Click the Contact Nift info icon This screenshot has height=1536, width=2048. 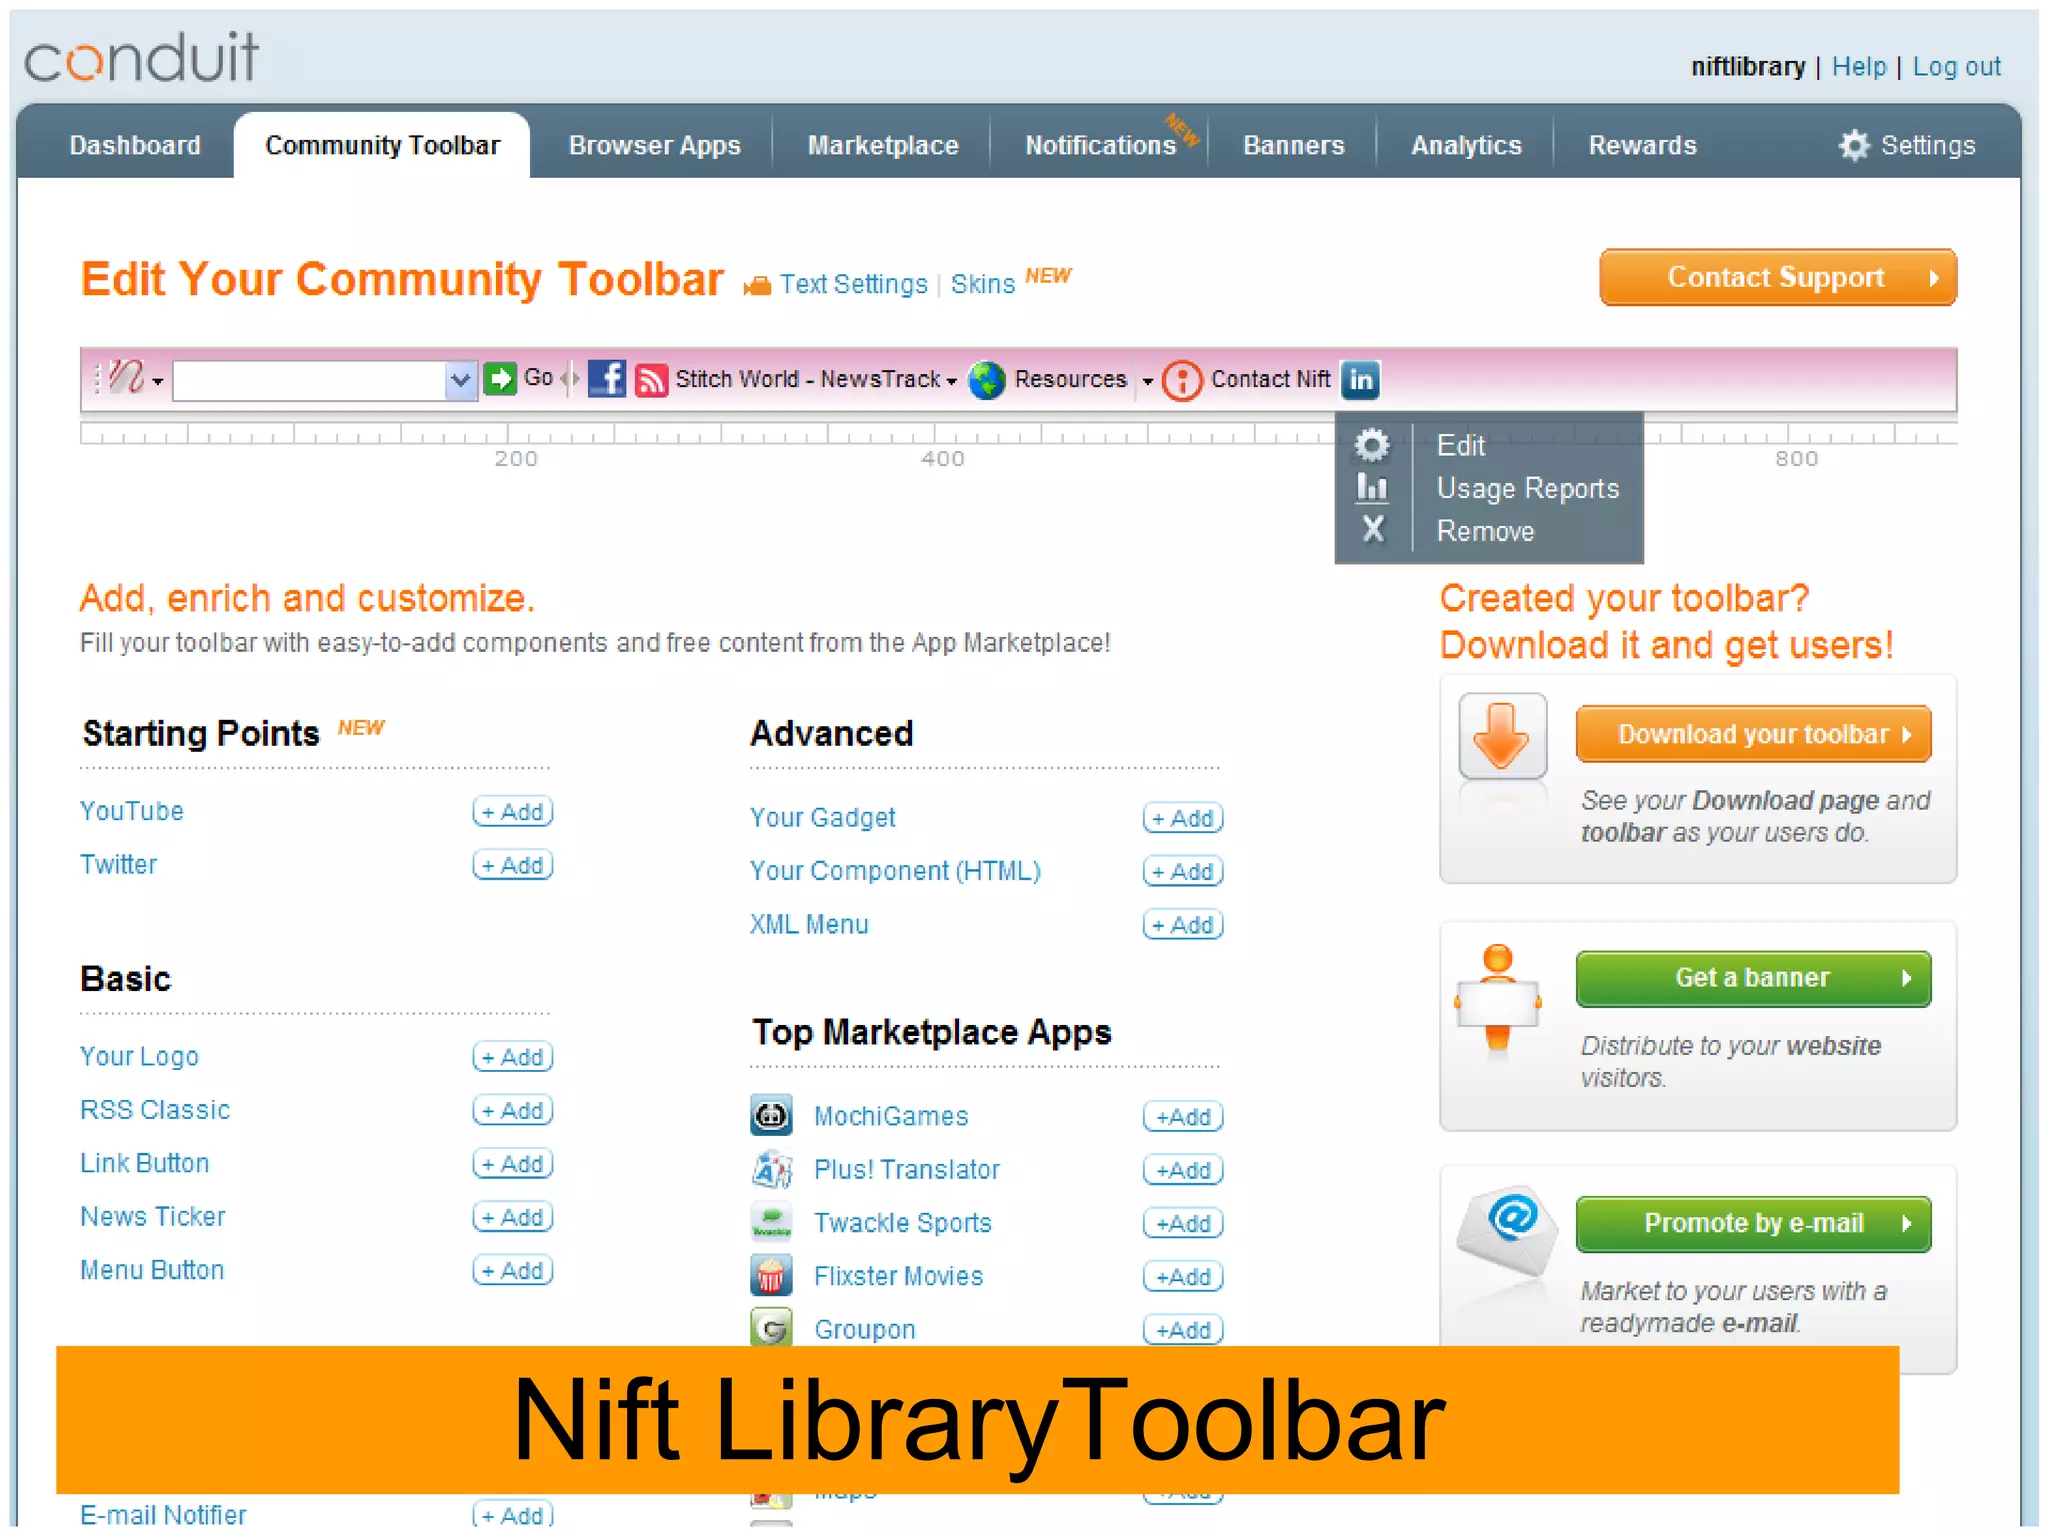1182,380
